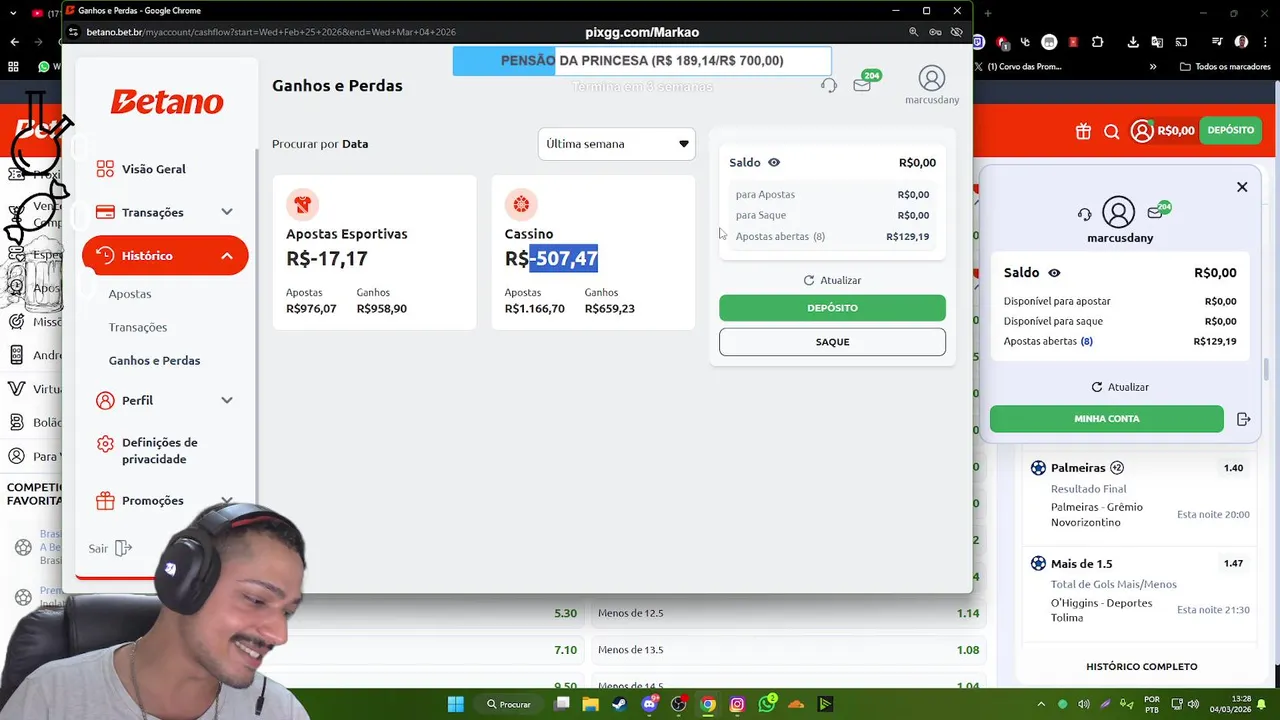Viewport: 1280px width, 720px height.
Task: Expand the Transações sidebar section
Action: tap(227, 212)
